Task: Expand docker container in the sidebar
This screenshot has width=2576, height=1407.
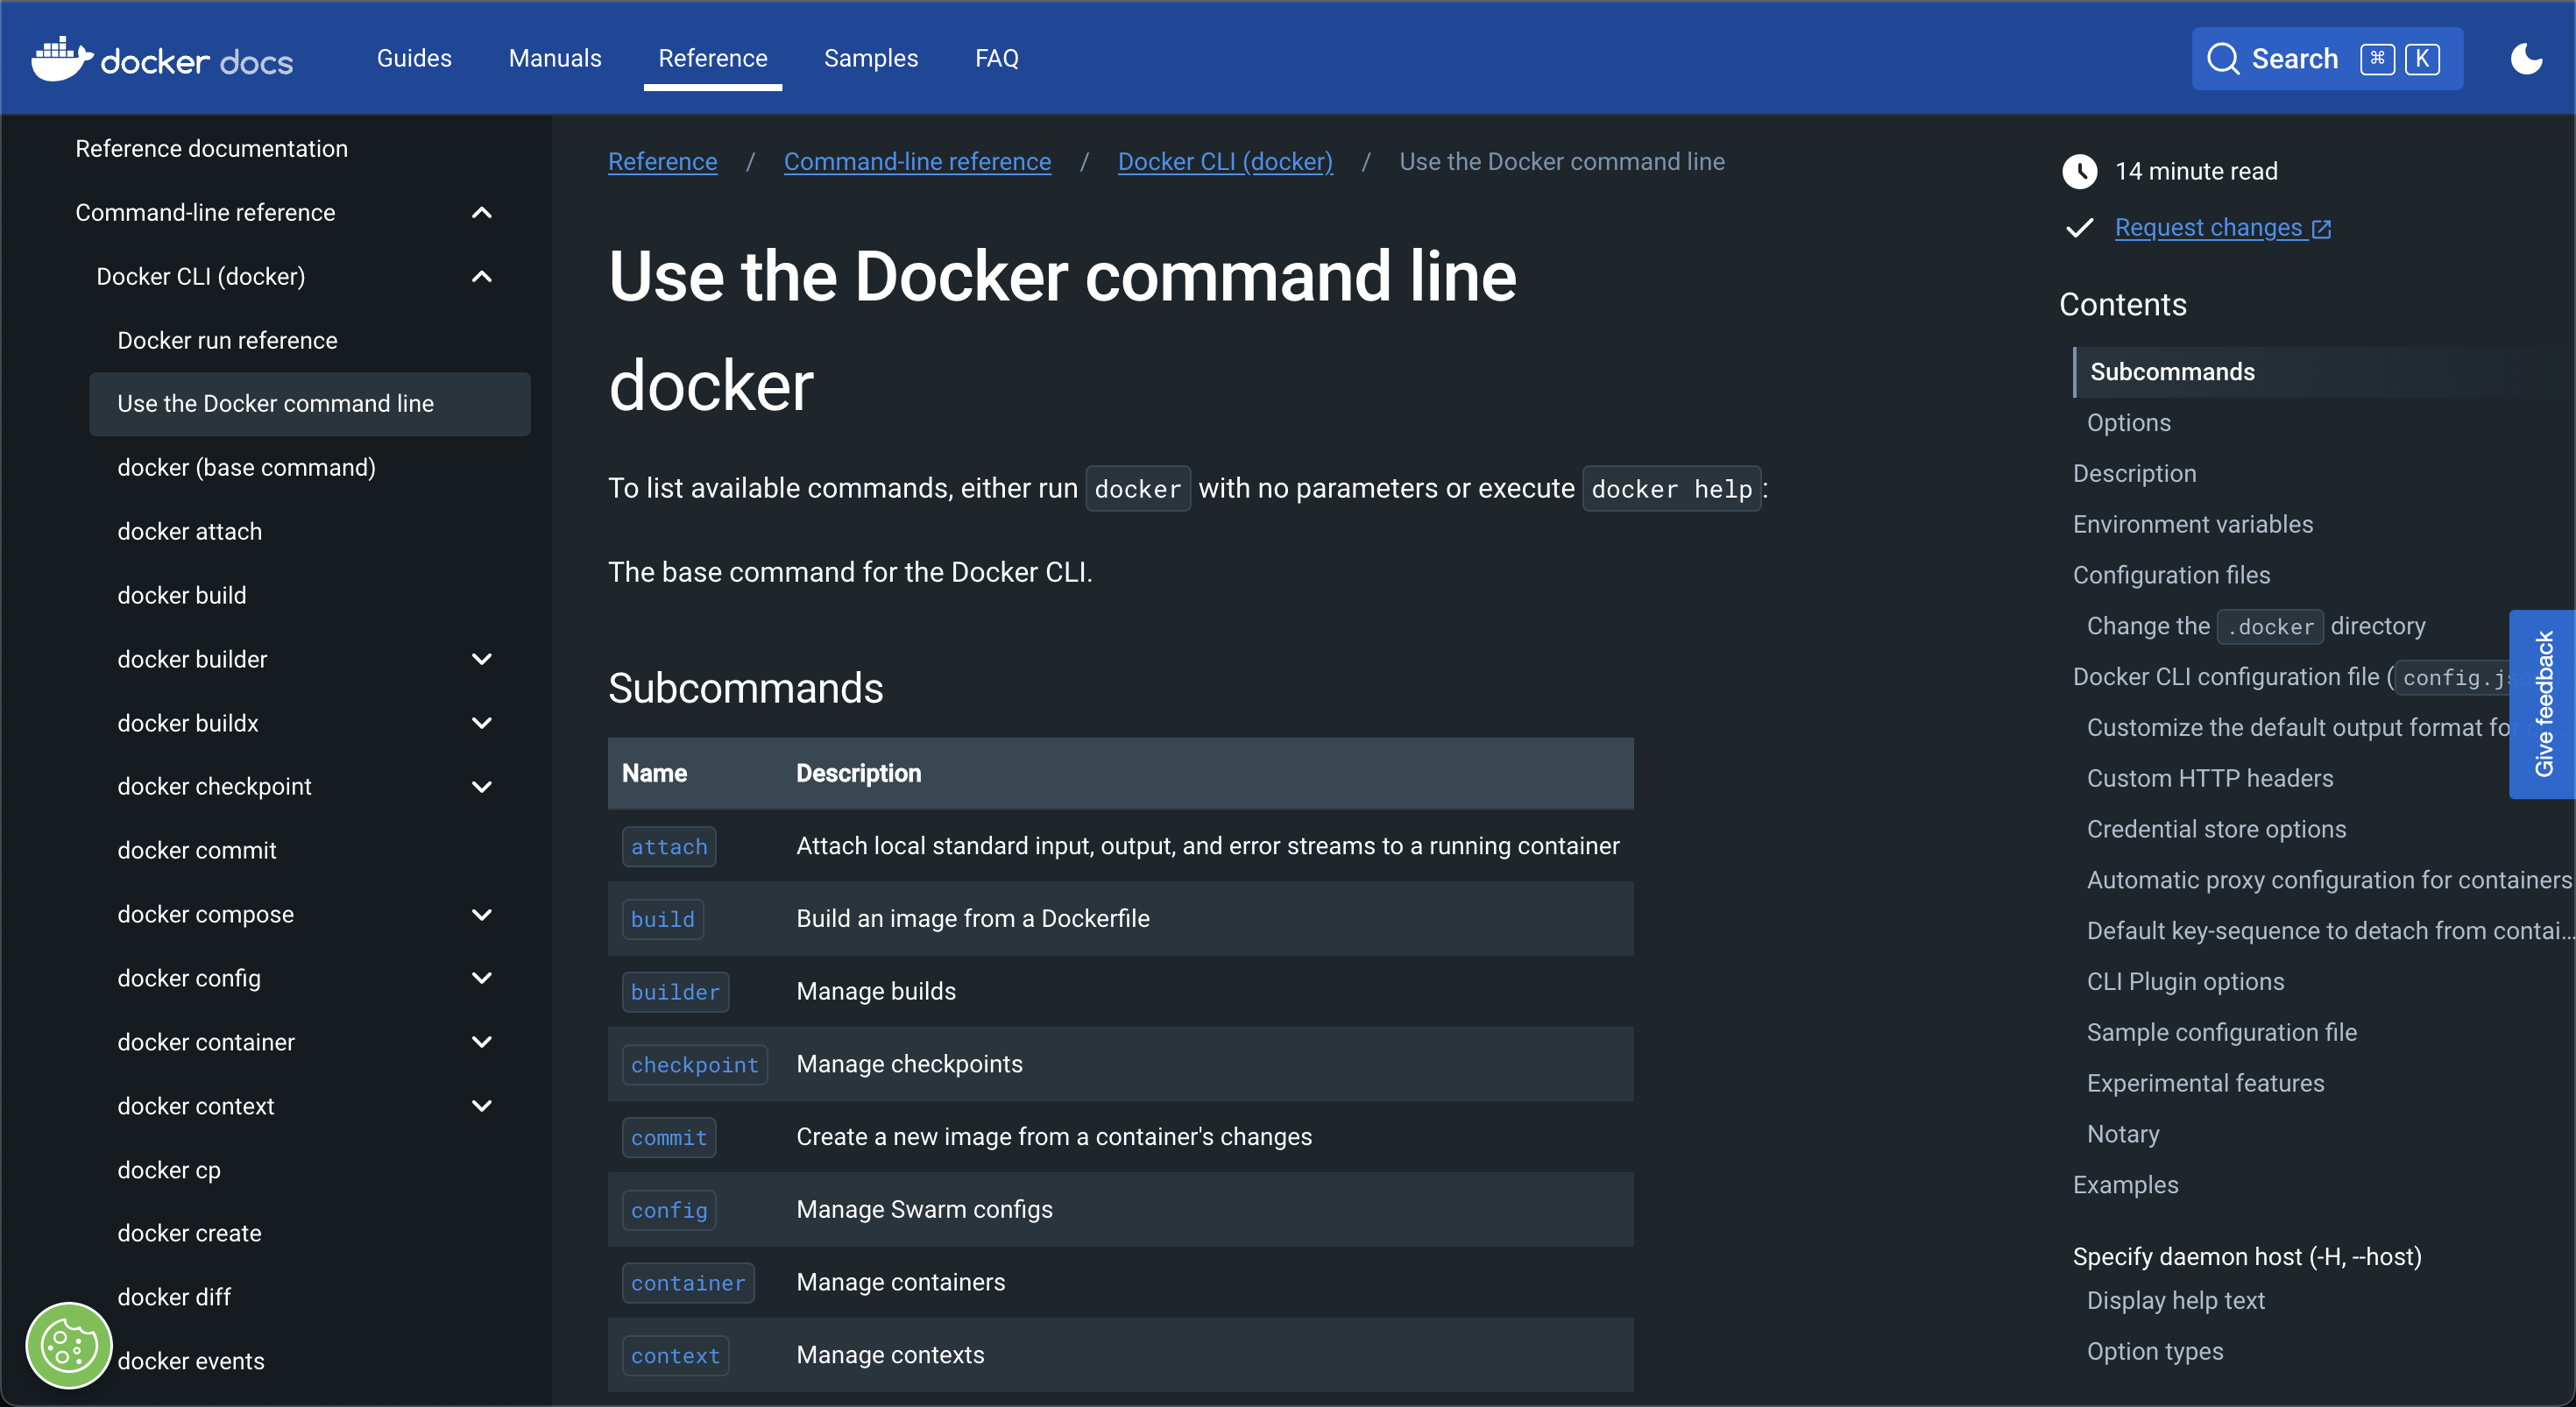Action: point(483,1042)
